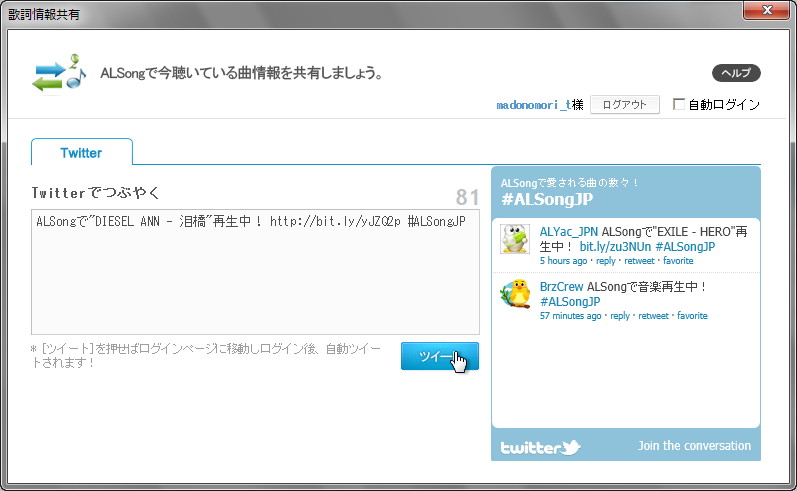Enable the 自動ログイン checkbox

click(x=679, y=104)
